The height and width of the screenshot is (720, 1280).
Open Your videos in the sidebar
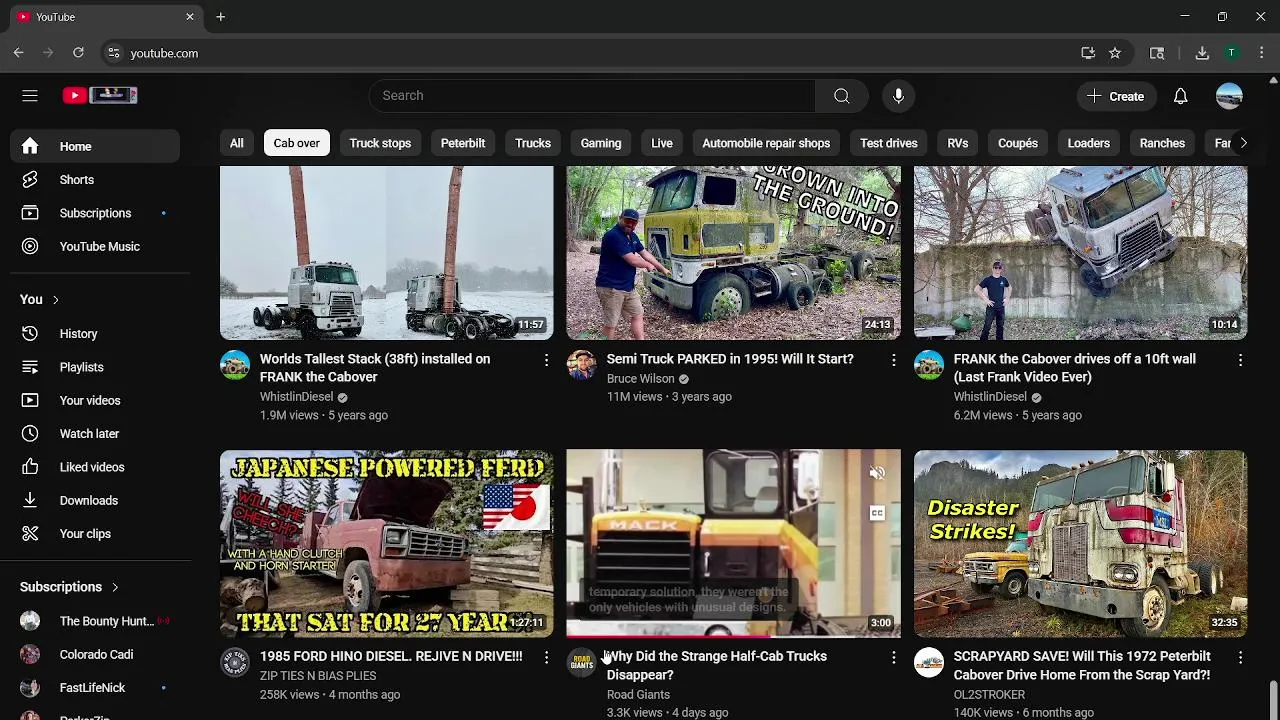95,400
